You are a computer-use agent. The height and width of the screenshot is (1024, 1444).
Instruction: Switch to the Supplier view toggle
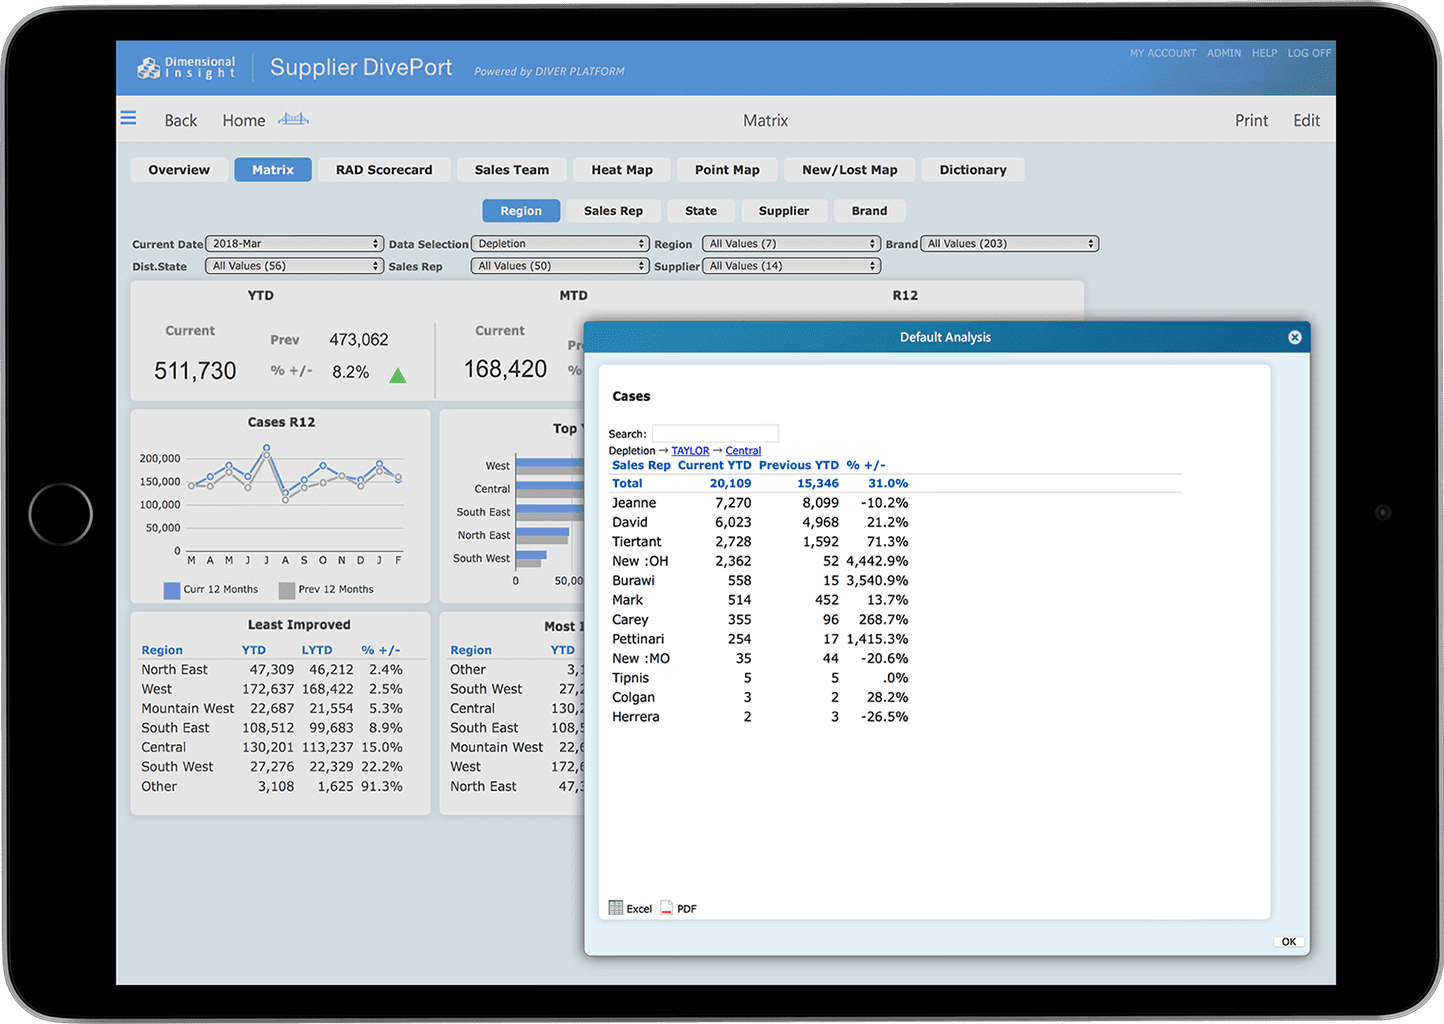click(x=783, y=211)
